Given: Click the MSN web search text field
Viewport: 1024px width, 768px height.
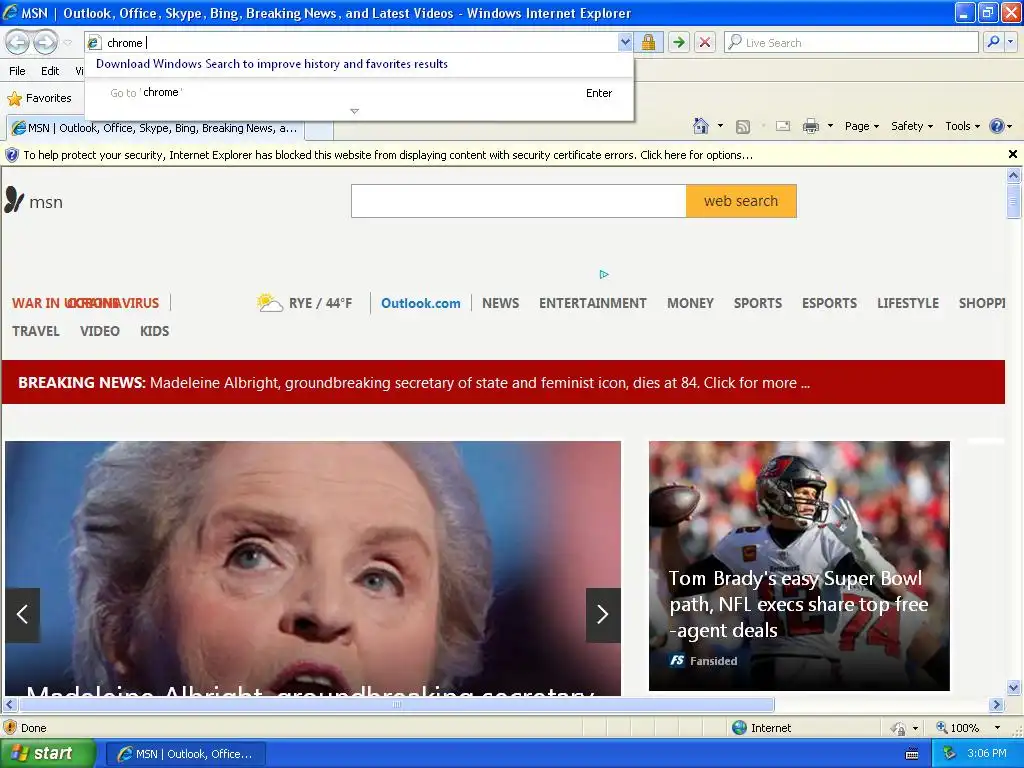Looking at the screenshot, I should click(x=519, y=201).
